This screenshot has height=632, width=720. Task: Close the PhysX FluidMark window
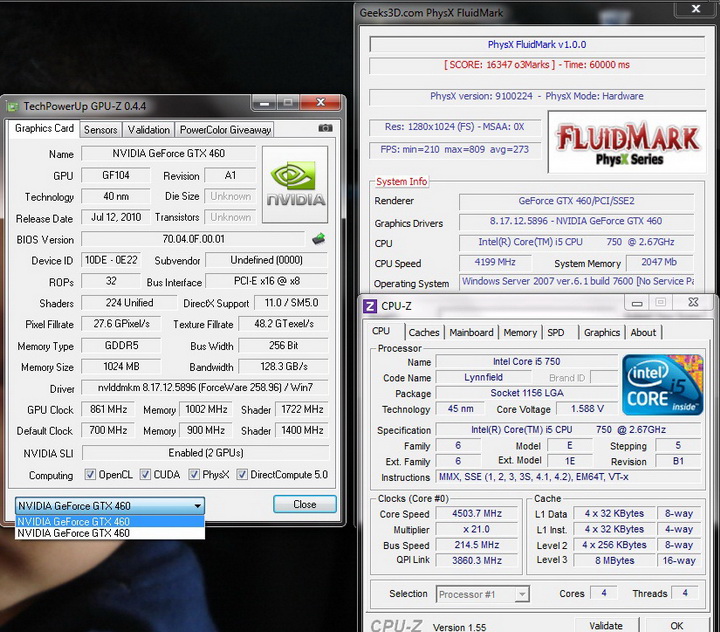(696, 9)
